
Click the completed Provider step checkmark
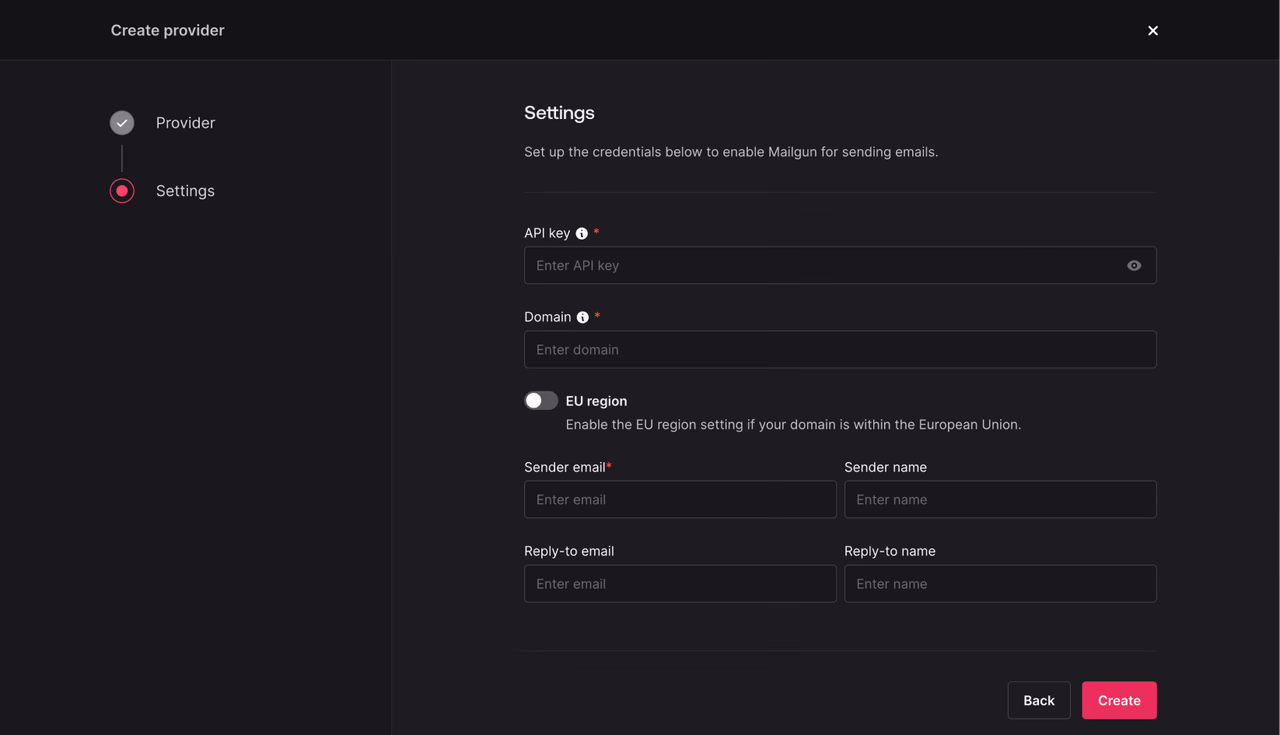(122, 122)
